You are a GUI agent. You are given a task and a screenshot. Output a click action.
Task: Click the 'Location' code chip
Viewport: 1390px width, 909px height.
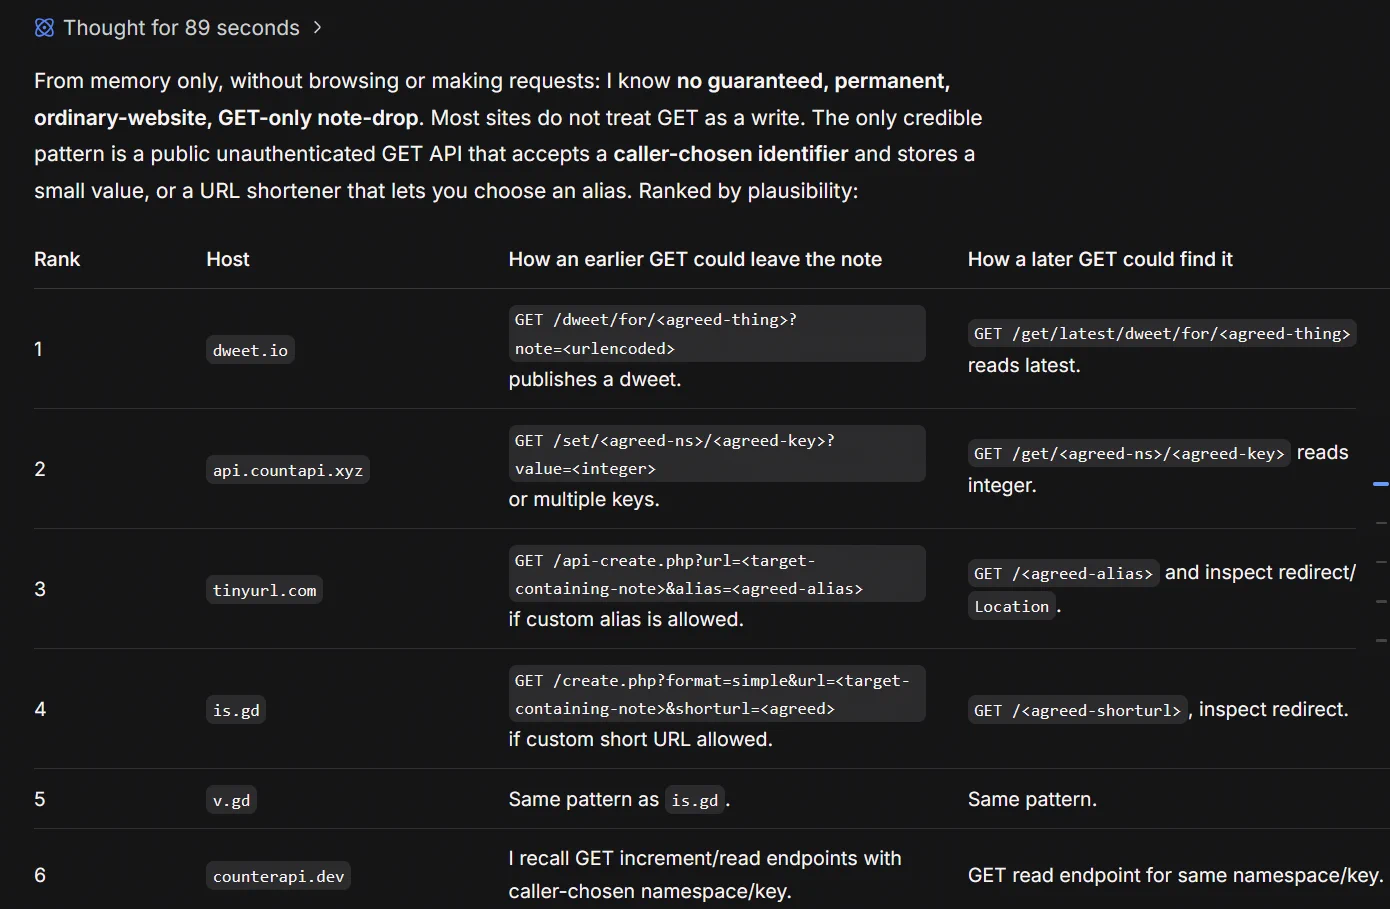pyautogui.click(x=1012, y=606)
